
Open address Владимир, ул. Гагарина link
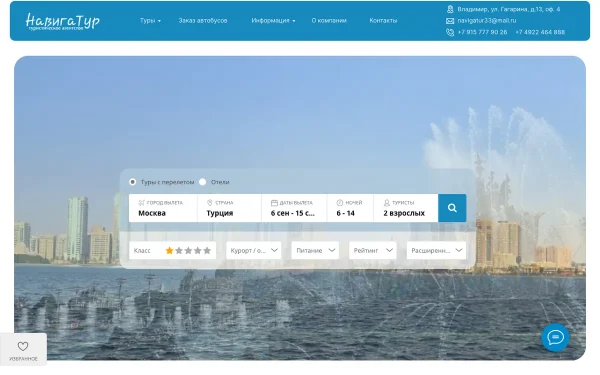click(509, 9)
